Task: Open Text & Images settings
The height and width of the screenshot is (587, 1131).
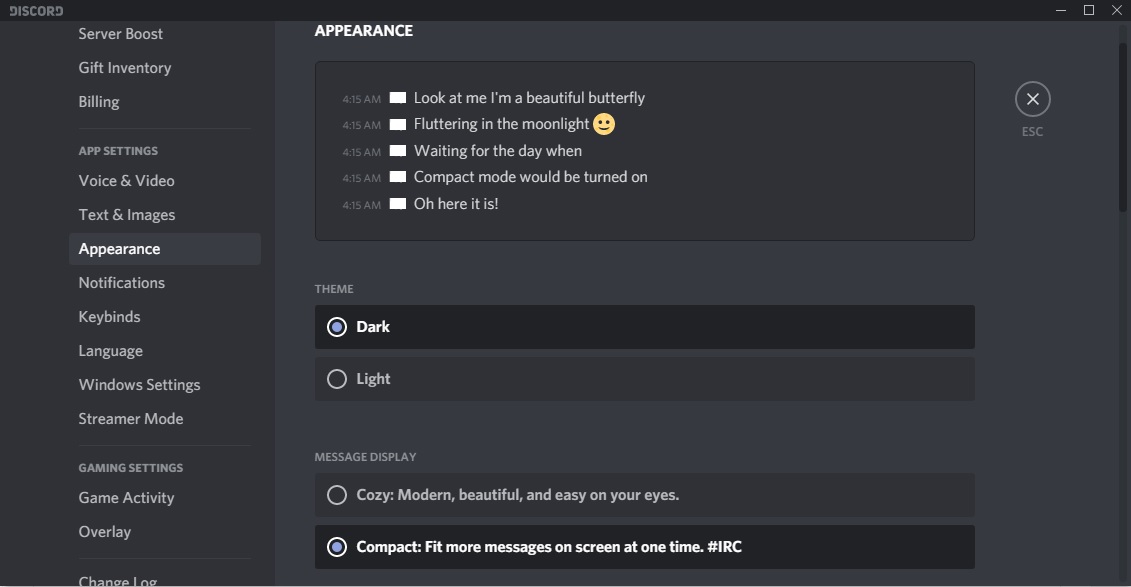Action: 127,215
